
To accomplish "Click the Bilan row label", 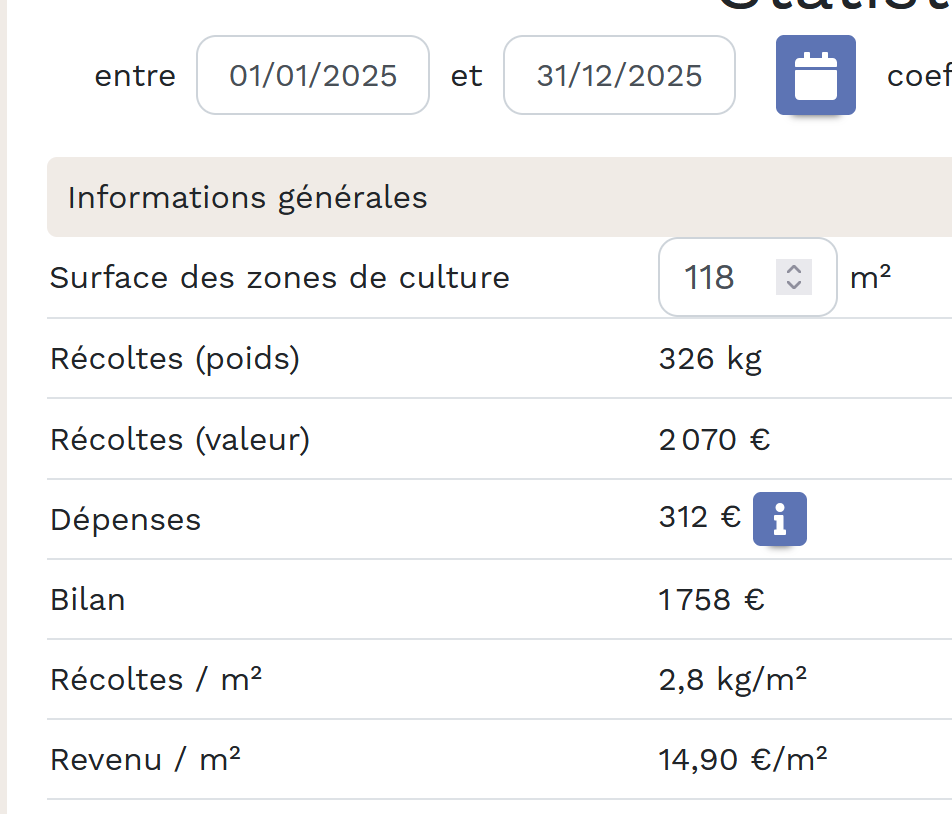I will click(88, 600).
